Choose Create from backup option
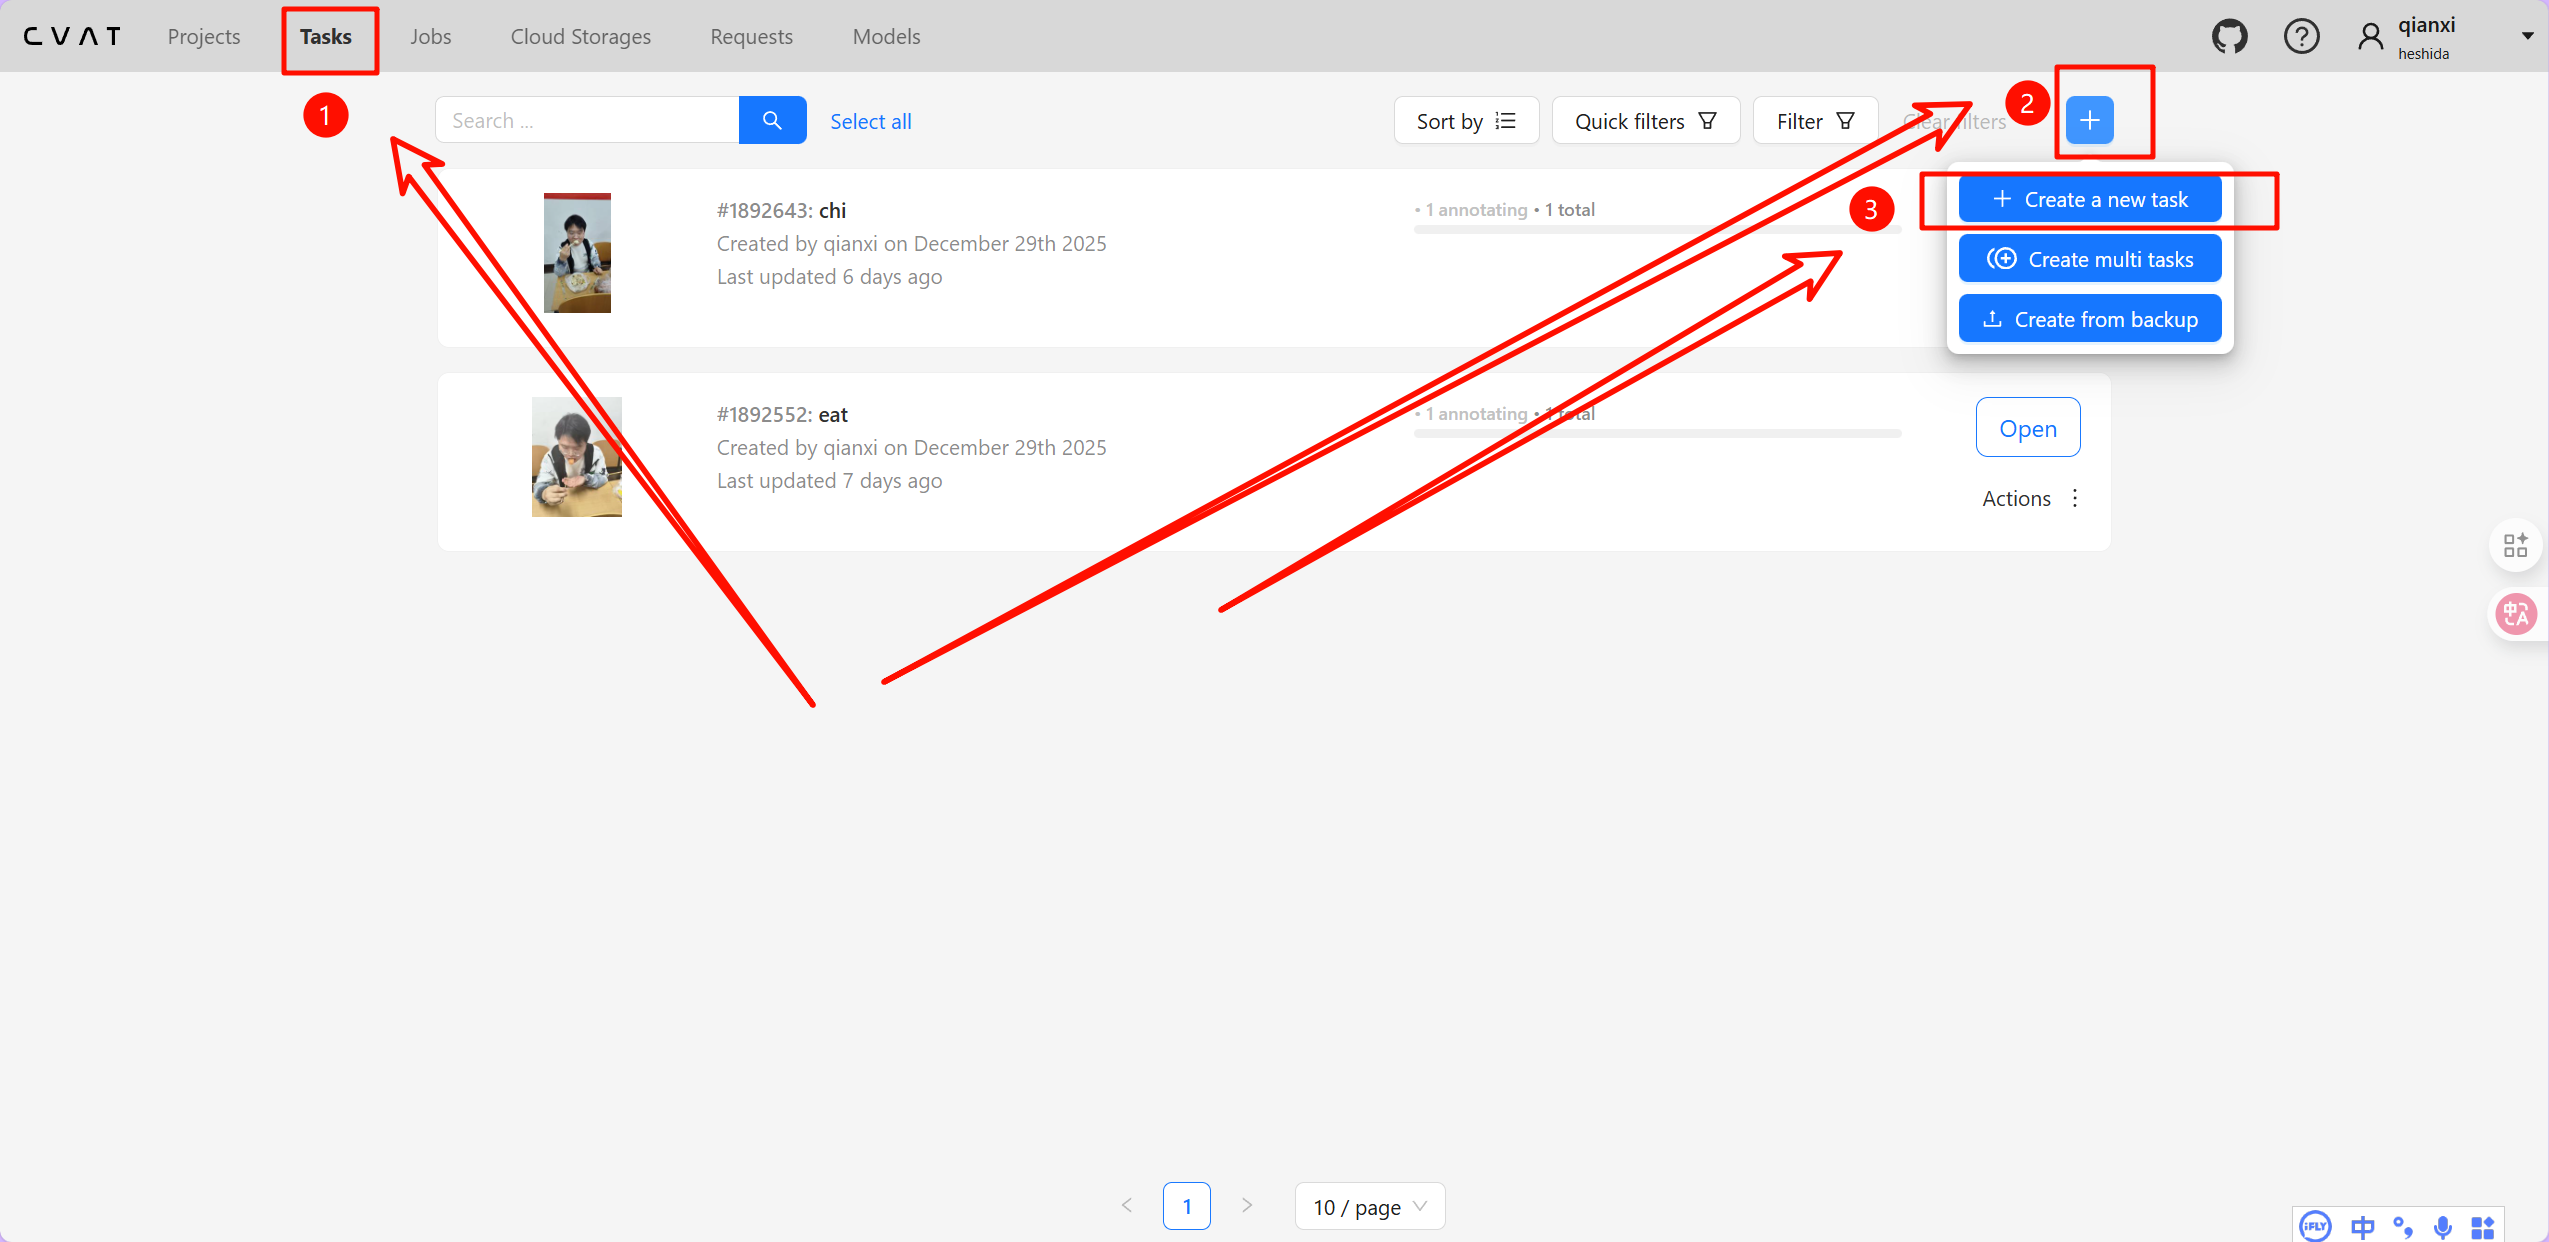The image size is (2549, 1242). pyautogui.click(x=2089, y=319)
